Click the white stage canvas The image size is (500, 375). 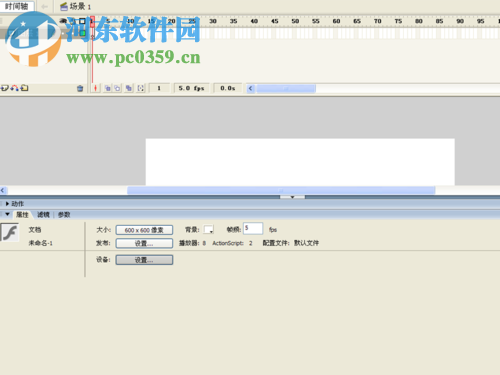click(300, 162)
